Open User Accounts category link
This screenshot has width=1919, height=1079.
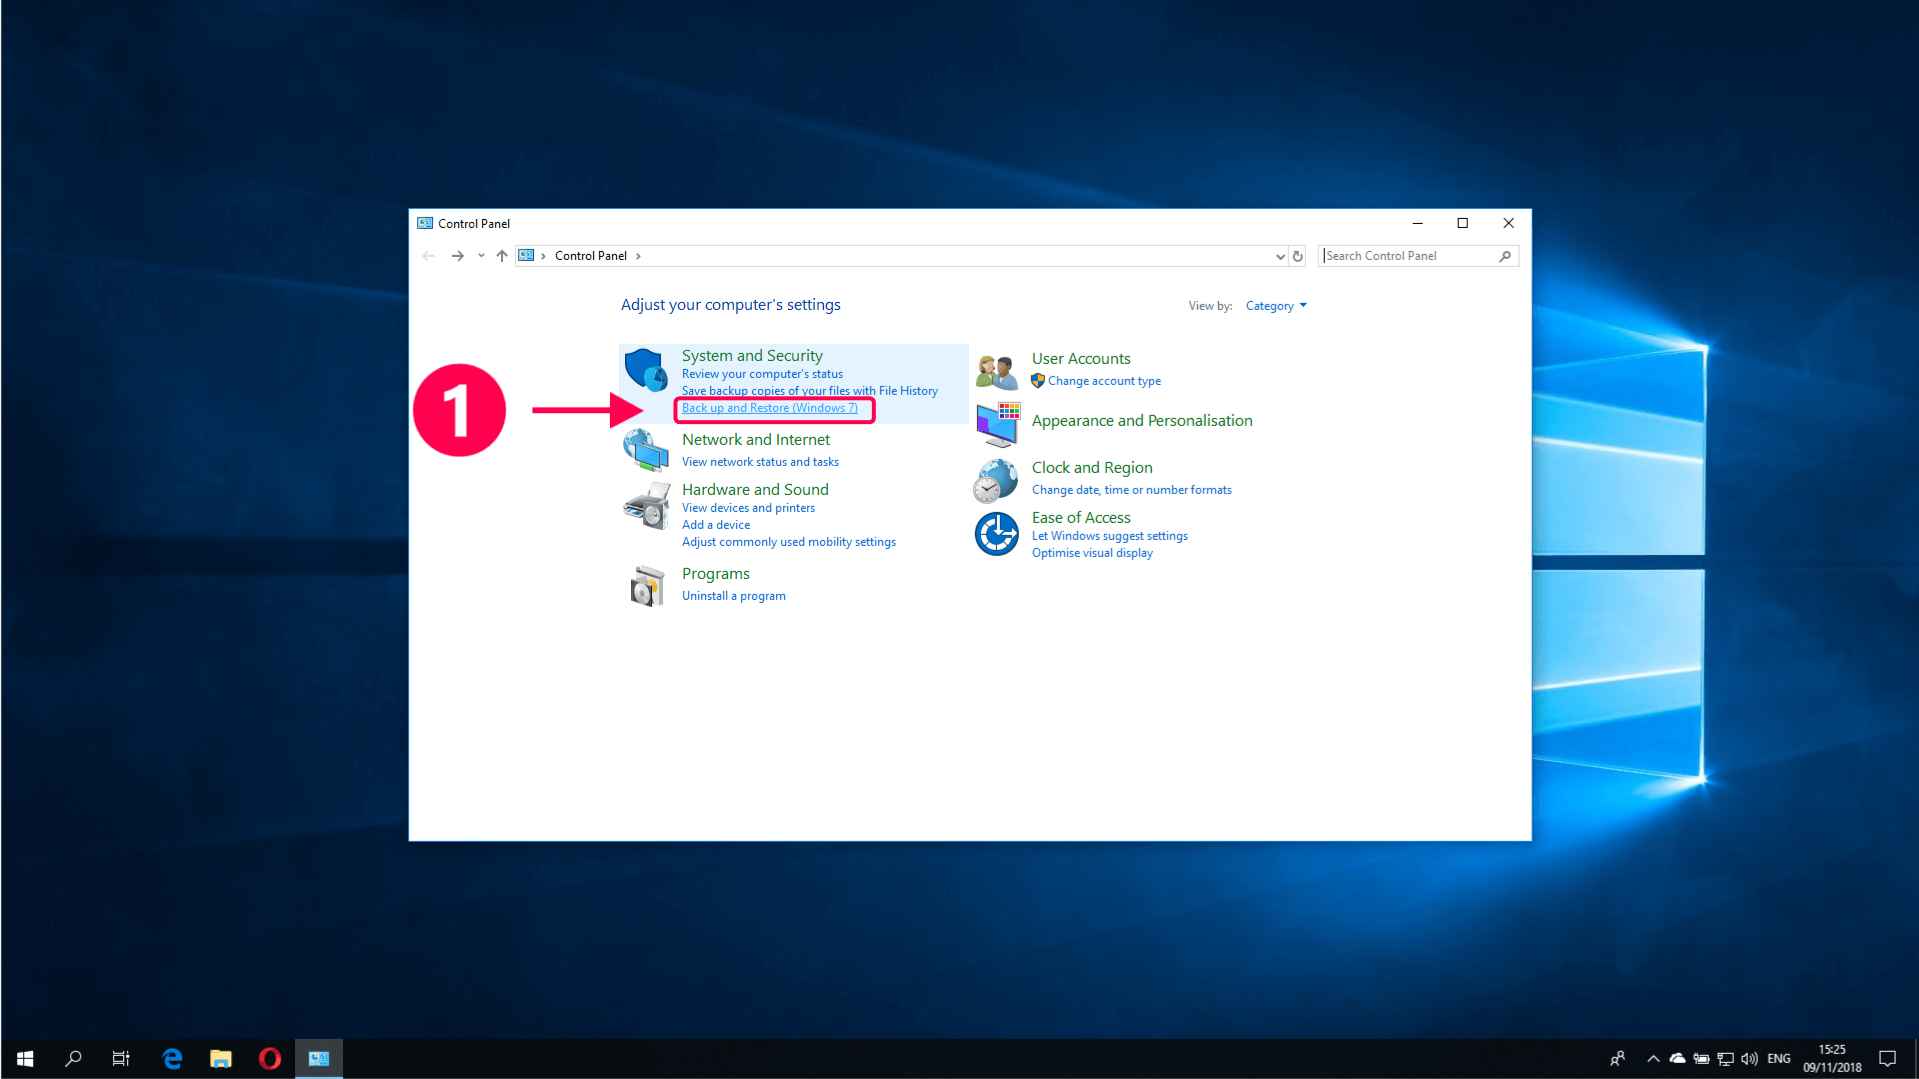[1081, 359]
